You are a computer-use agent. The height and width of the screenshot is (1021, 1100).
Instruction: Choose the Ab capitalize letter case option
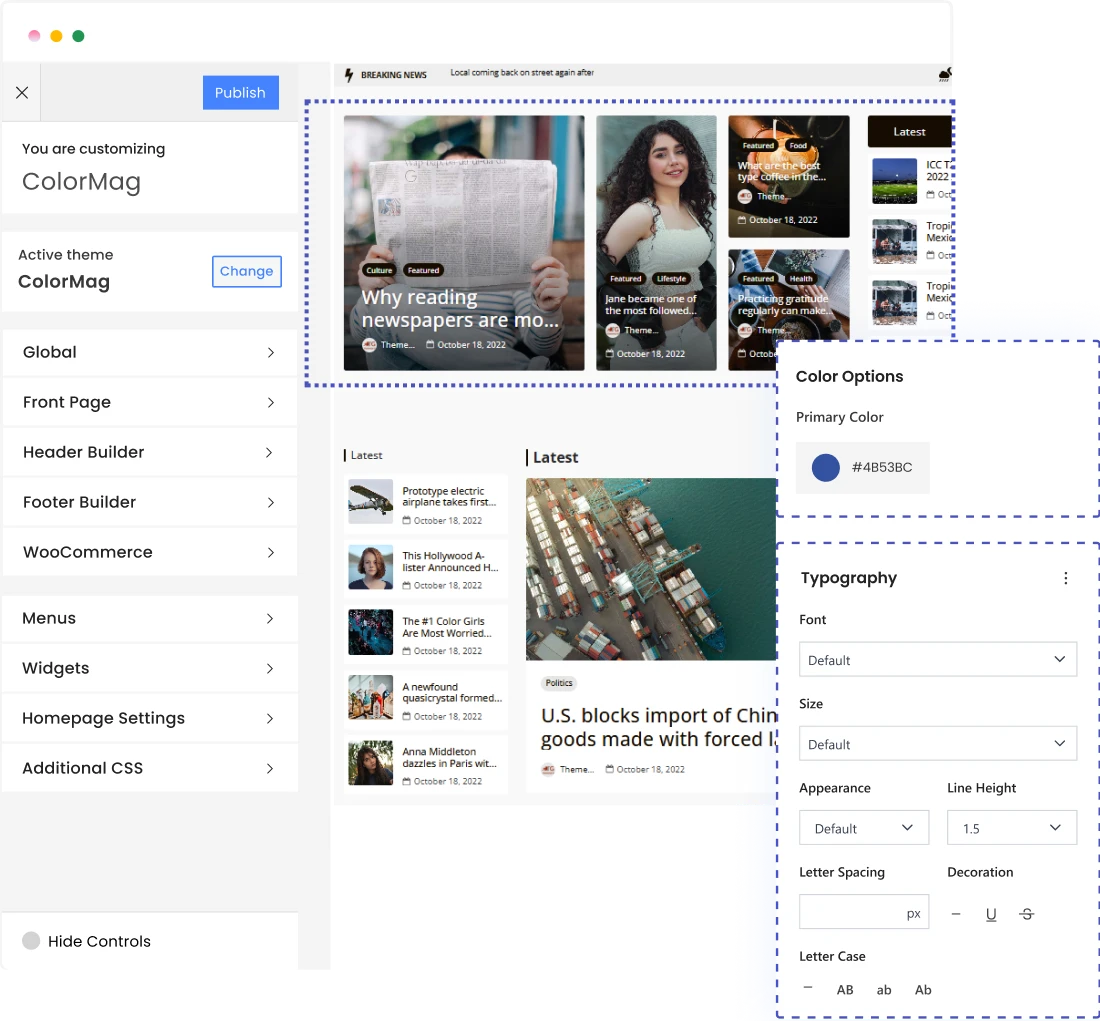coord(922,989)
